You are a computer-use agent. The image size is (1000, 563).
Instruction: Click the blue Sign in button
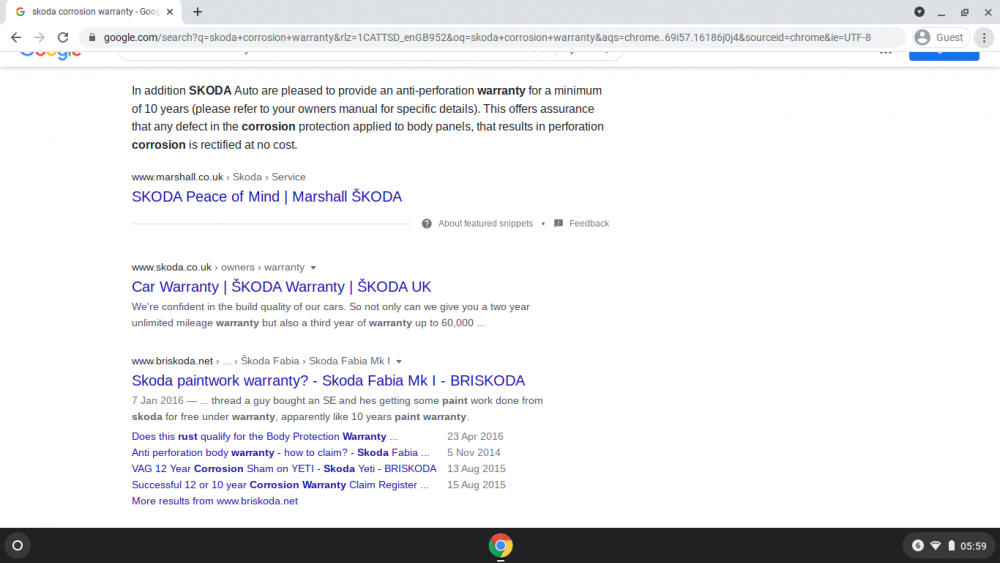pos(944,55)
